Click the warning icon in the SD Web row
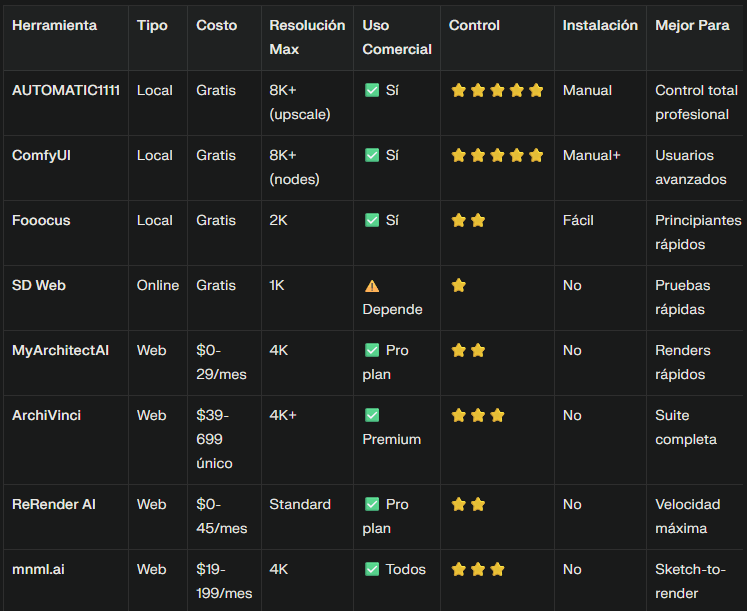This screenshot has height=611, width=747. [x=372, y=285]
